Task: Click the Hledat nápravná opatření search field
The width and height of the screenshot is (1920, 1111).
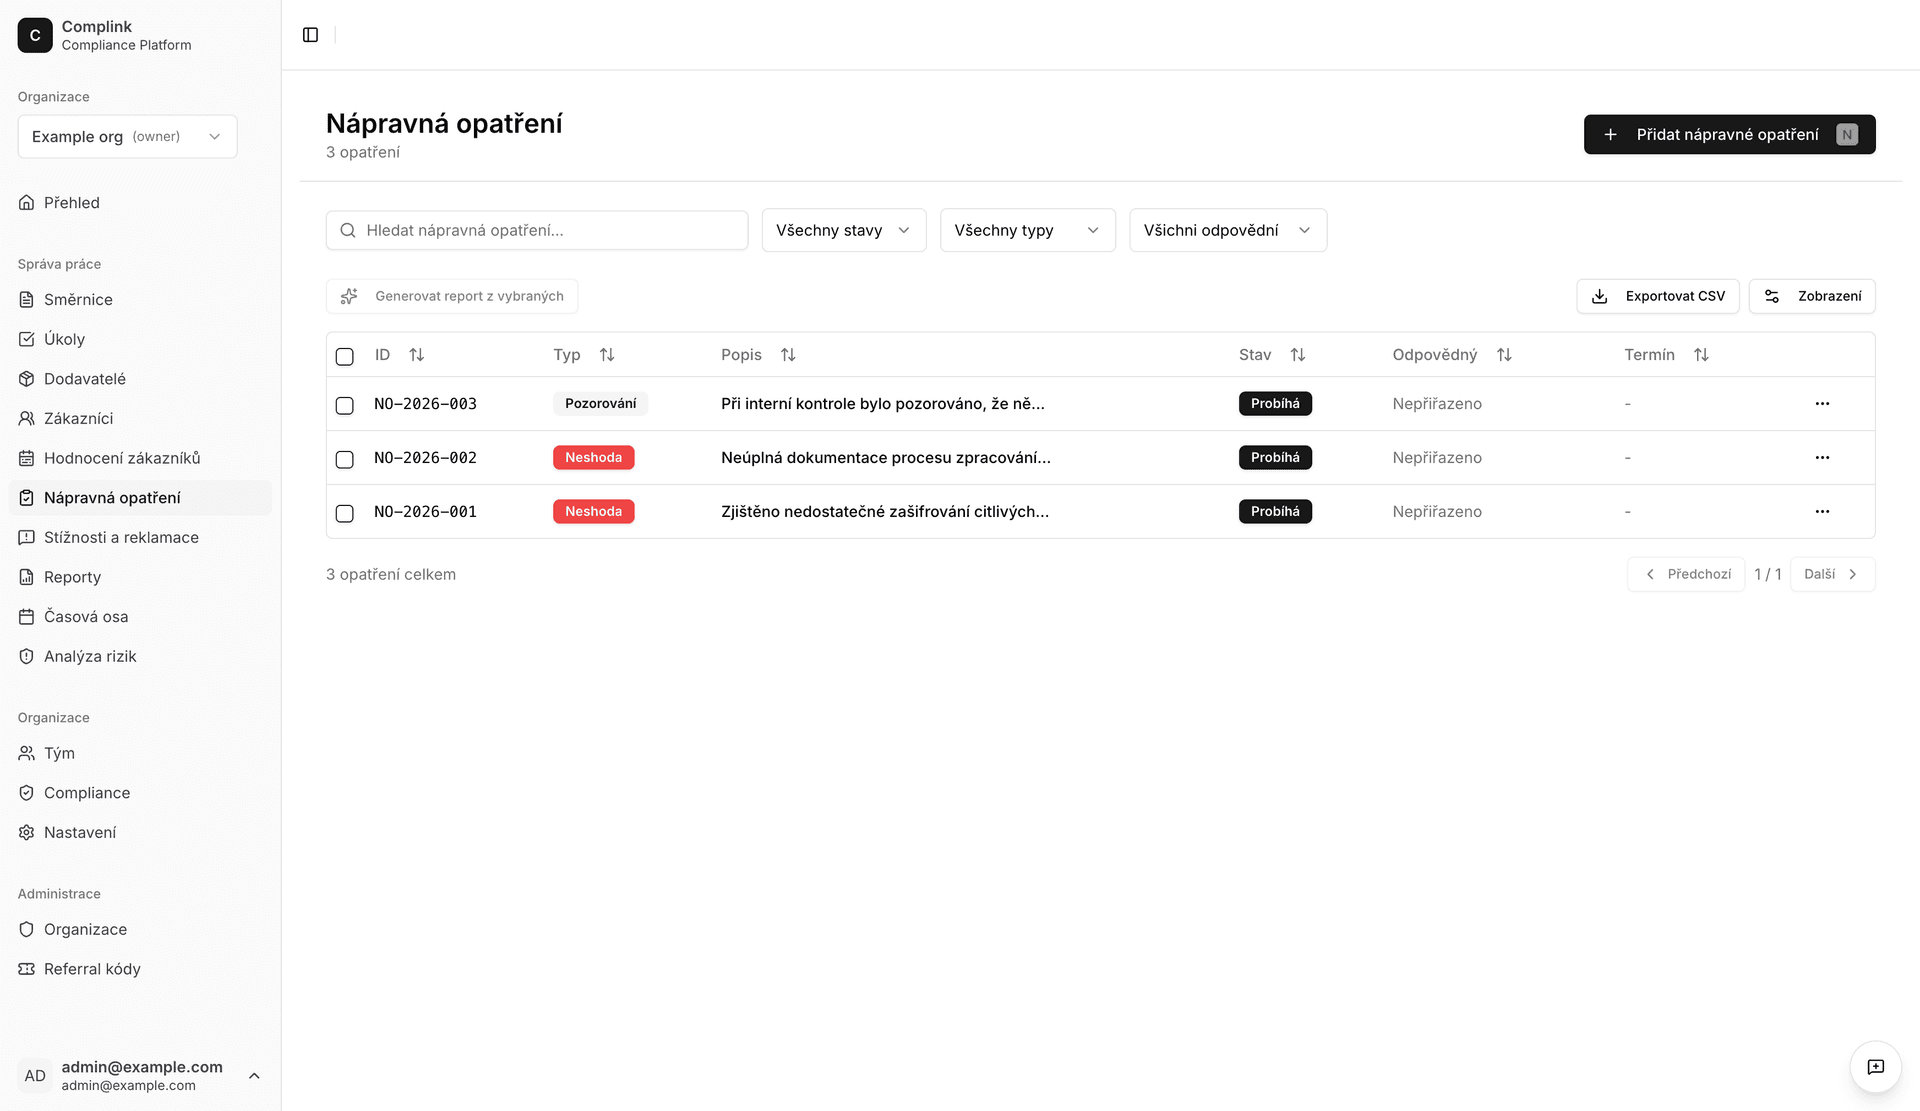Action: point(537,230)
